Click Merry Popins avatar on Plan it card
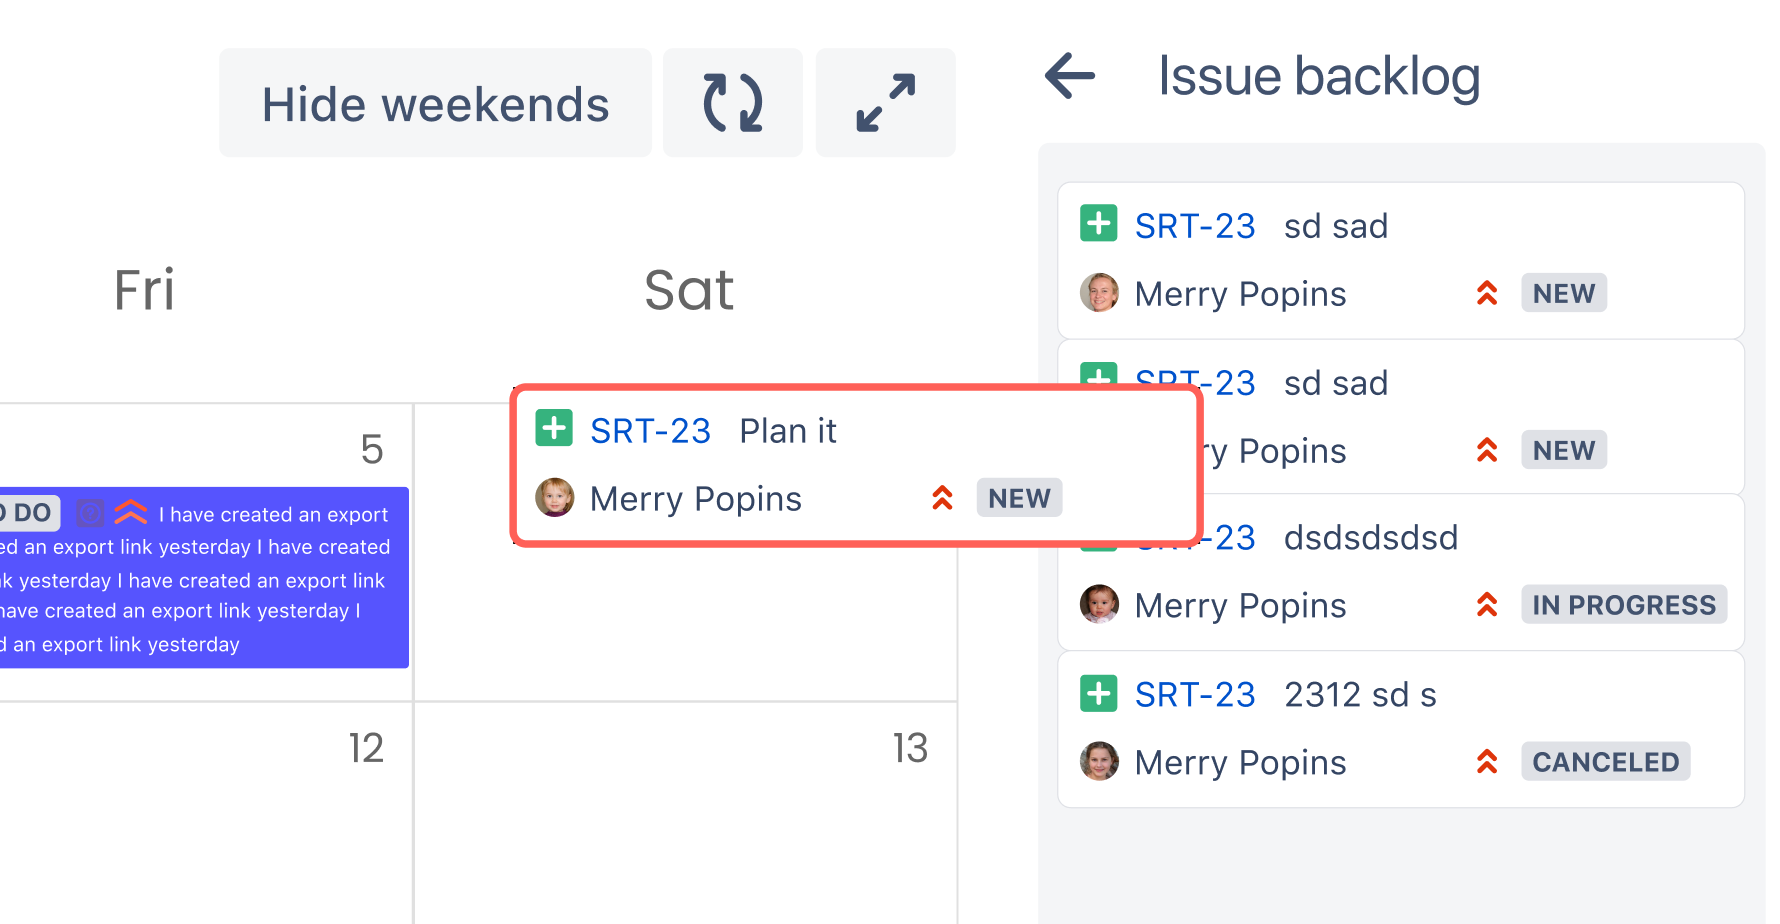This screenshot has width=1780, height=924. click(555, 498)
